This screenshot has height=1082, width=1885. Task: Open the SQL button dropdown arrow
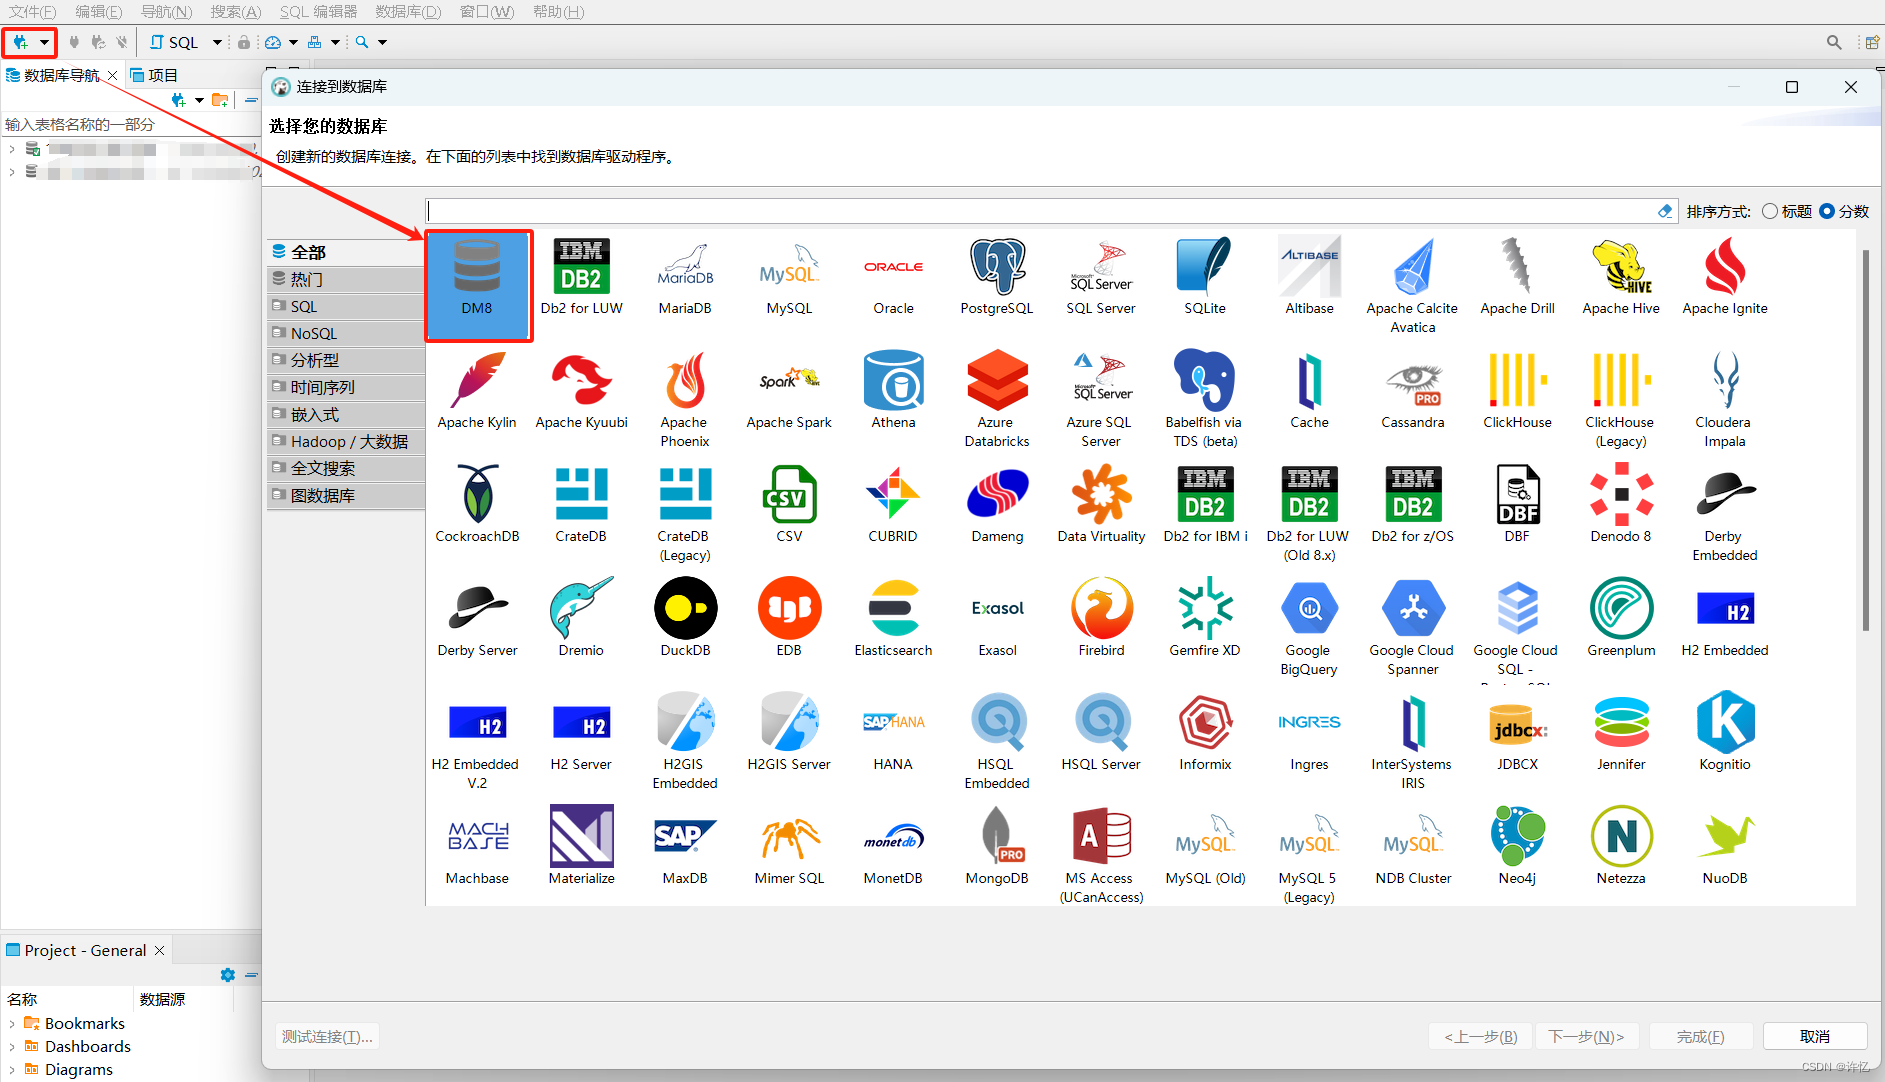tap(217, 42)
